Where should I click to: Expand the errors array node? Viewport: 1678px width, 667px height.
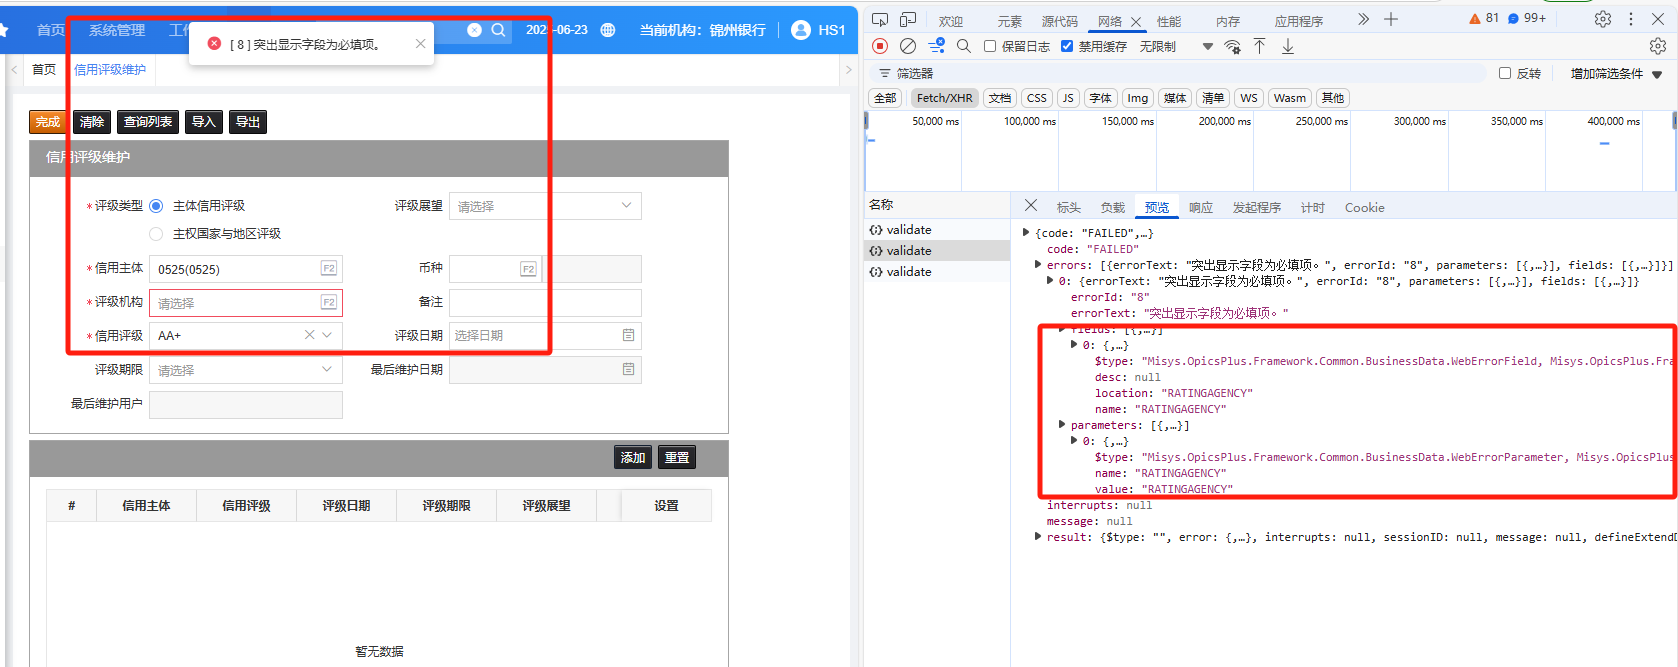(x=1037, y=265)
